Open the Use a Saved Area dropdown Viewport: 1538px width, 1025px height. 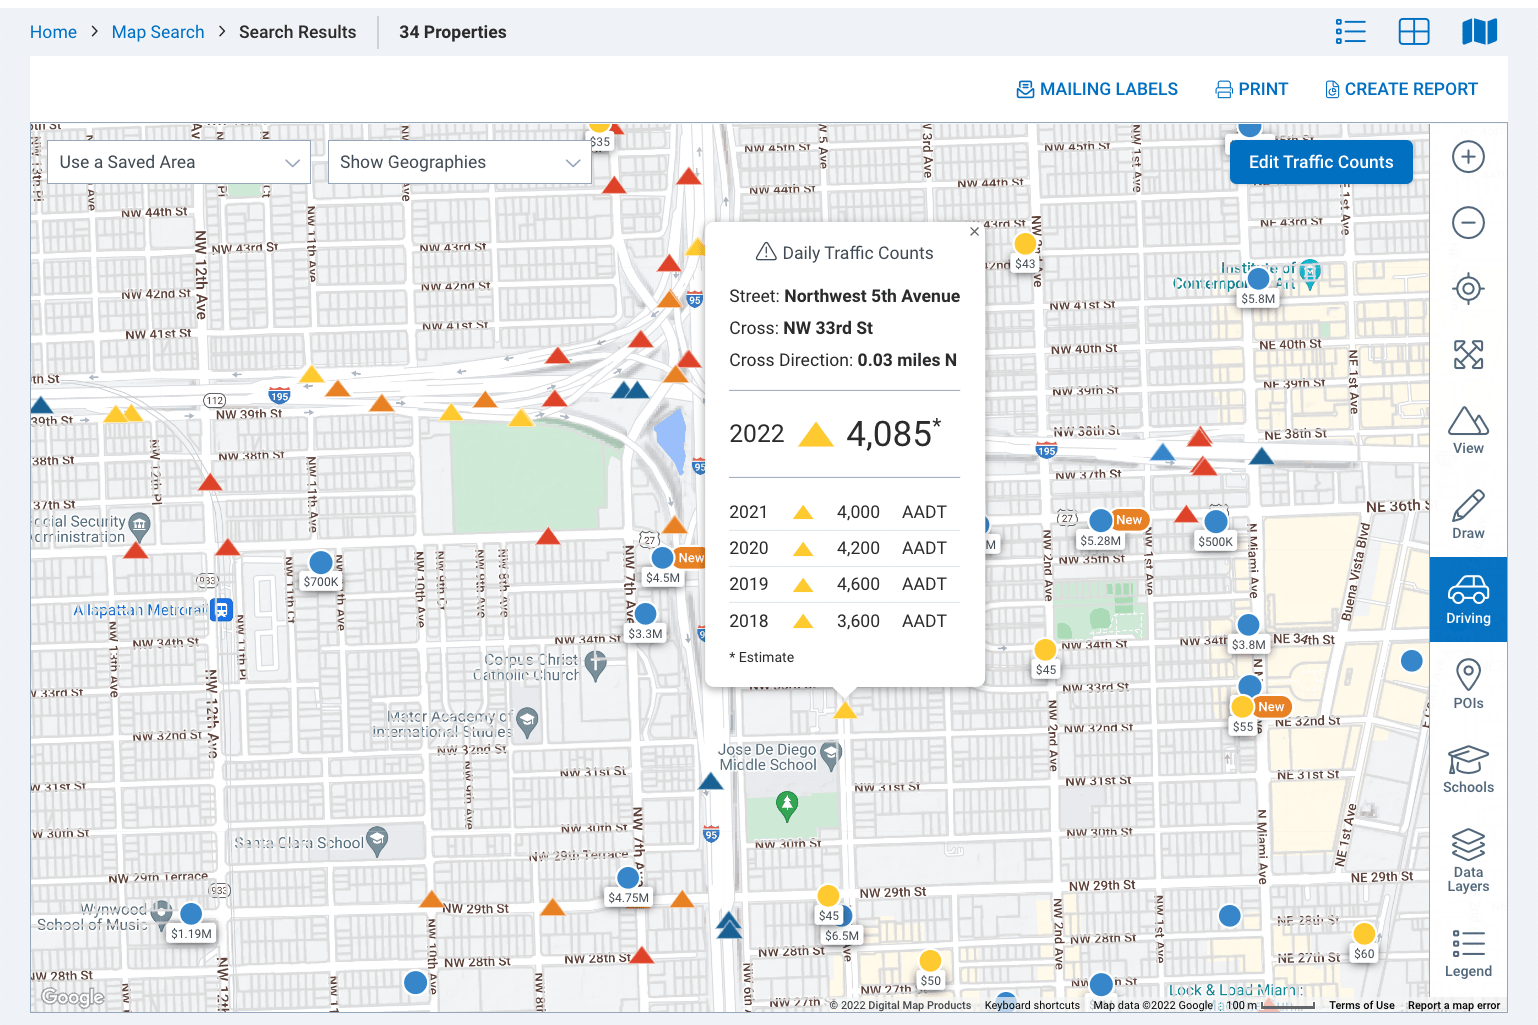point(178,161)
